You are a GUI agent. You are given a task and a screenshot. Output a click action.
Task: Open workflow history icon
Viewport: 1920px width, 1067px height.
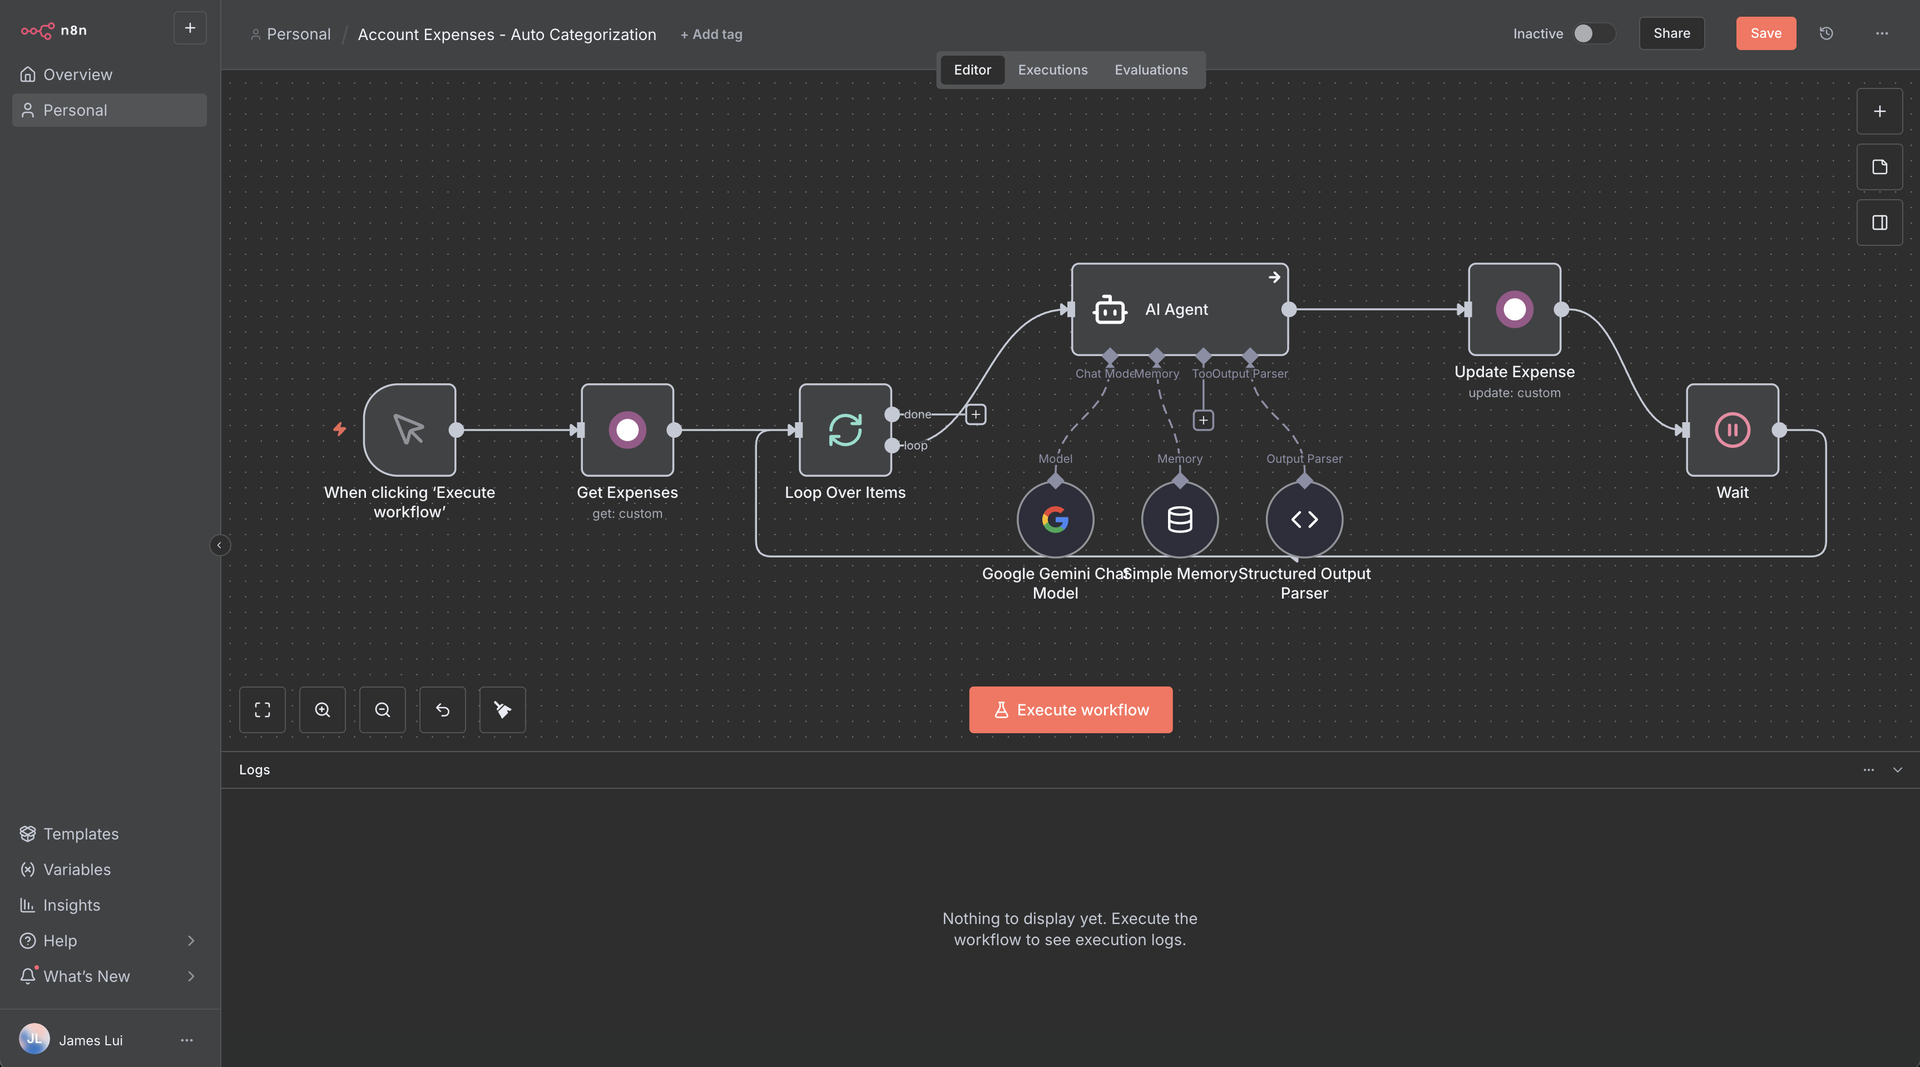click(x=1826, y=33)
